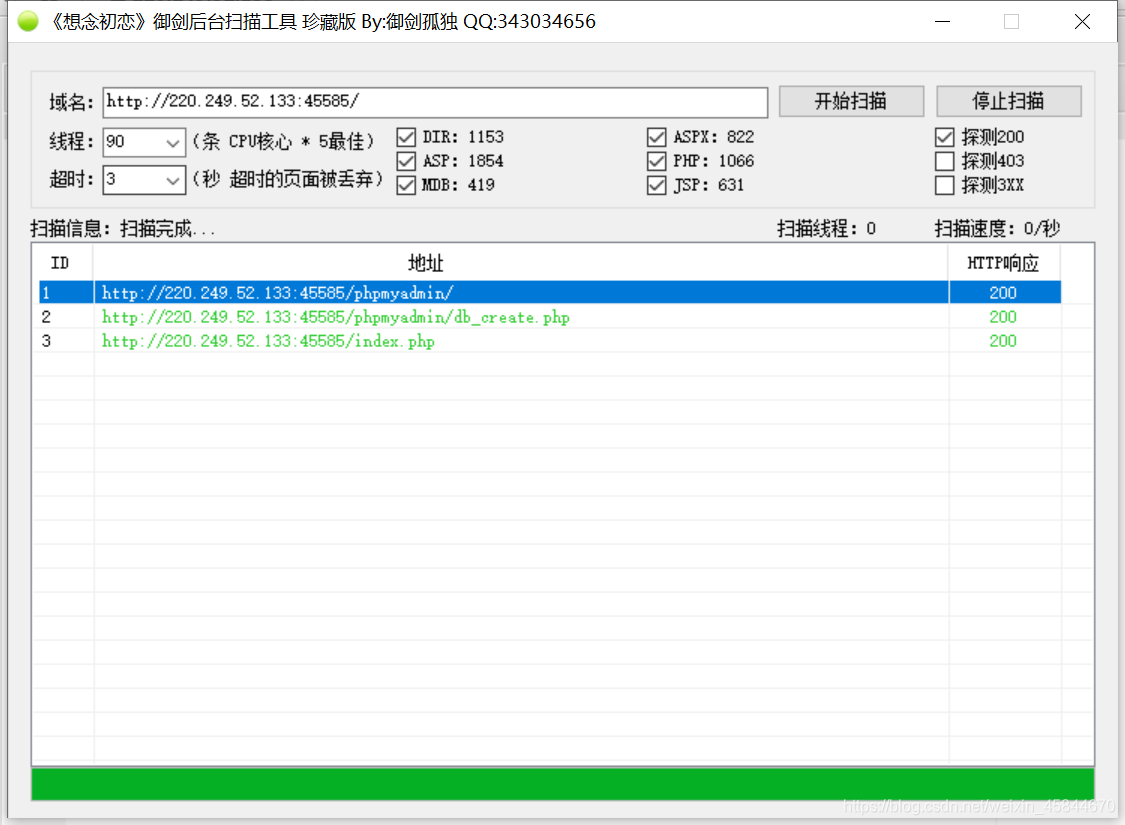Uncheck the PHP dictionary checkbox
This screenshot has height=825, width=1125.
[x=657, y=161]
